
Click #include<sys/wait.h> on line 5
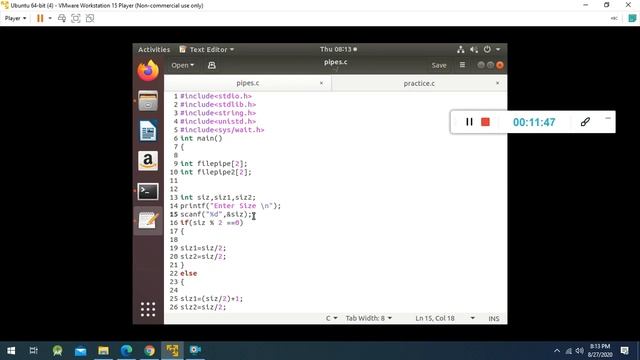pos(222,130)
